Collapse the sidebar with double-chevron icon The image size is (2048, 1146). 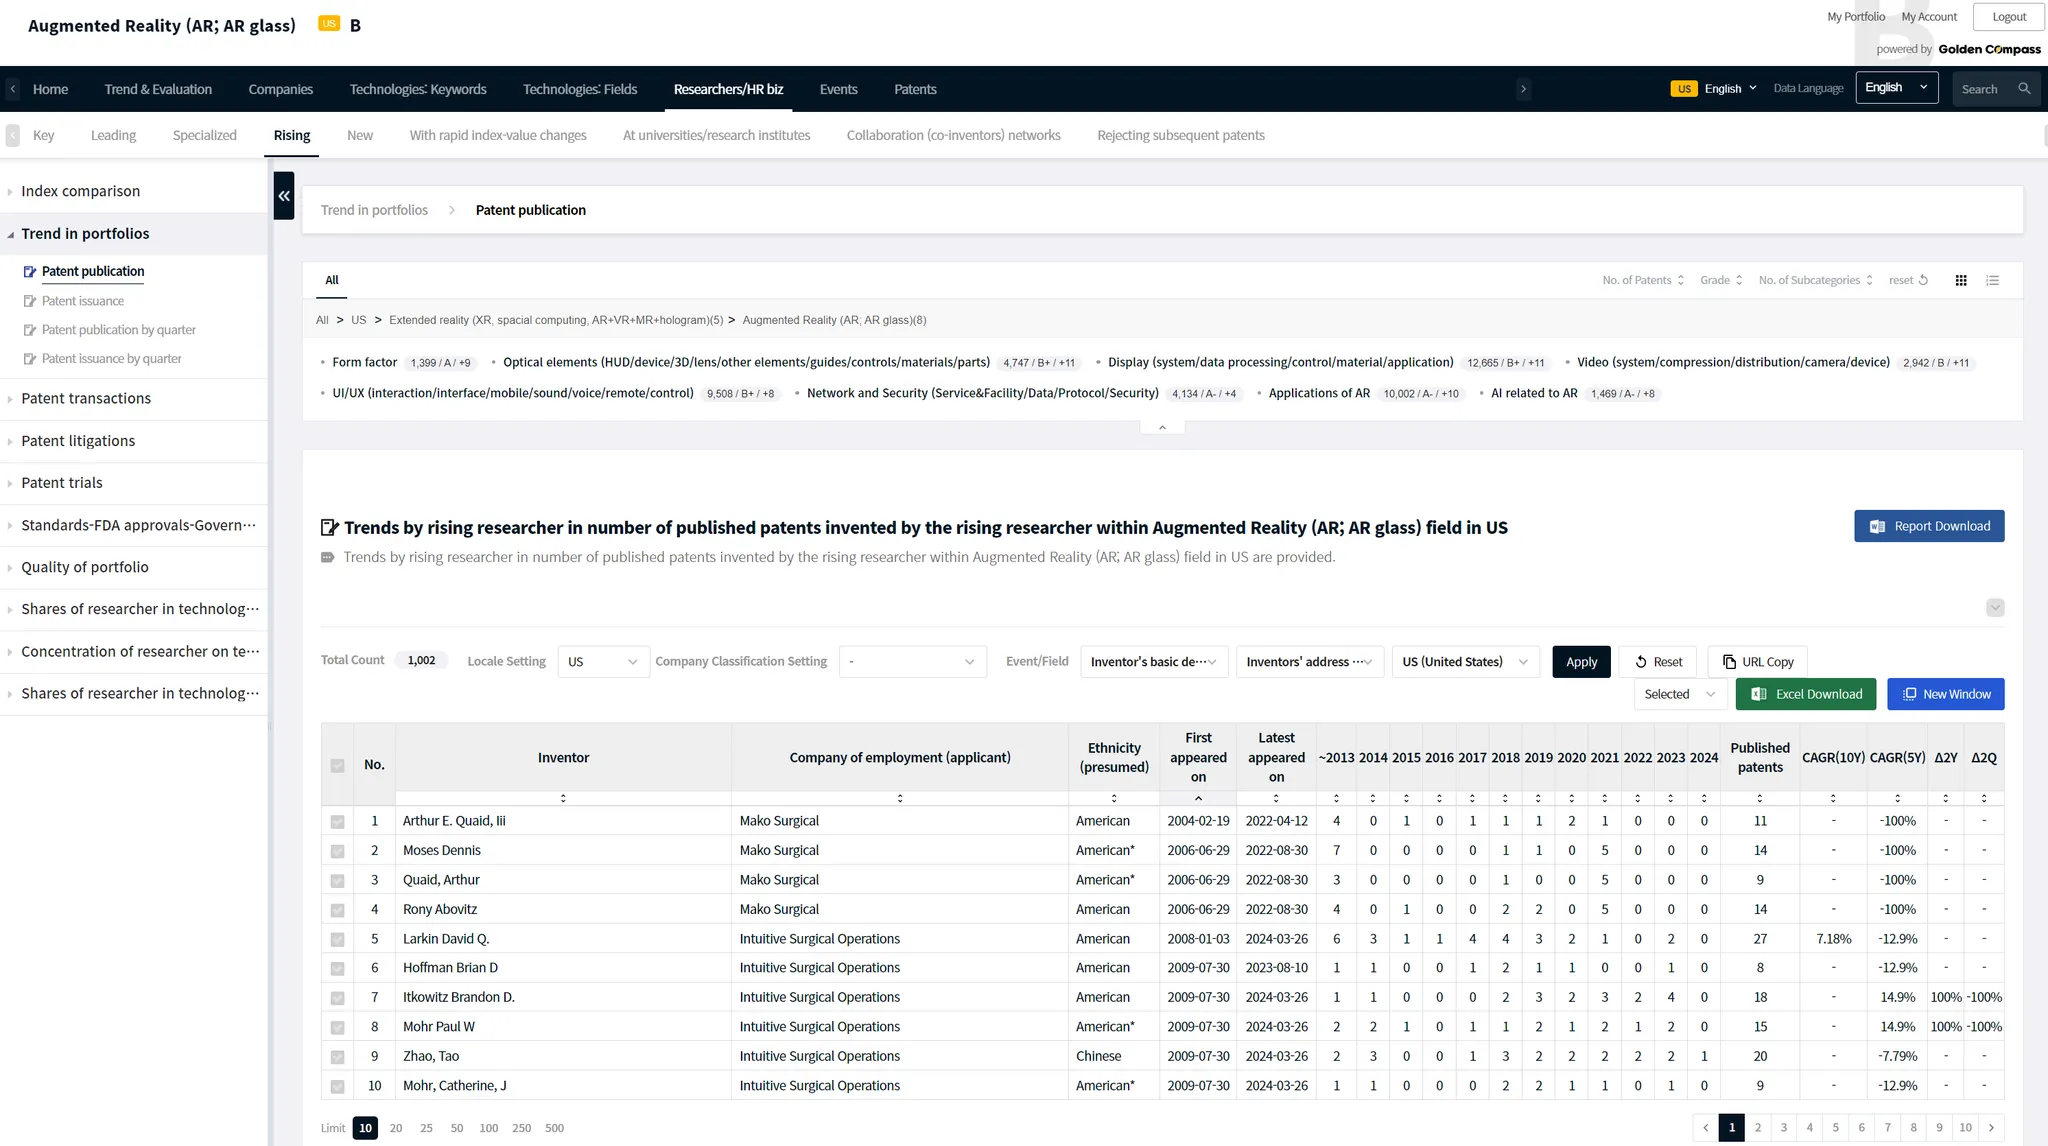pyautogui.click(x=284, y=196)
